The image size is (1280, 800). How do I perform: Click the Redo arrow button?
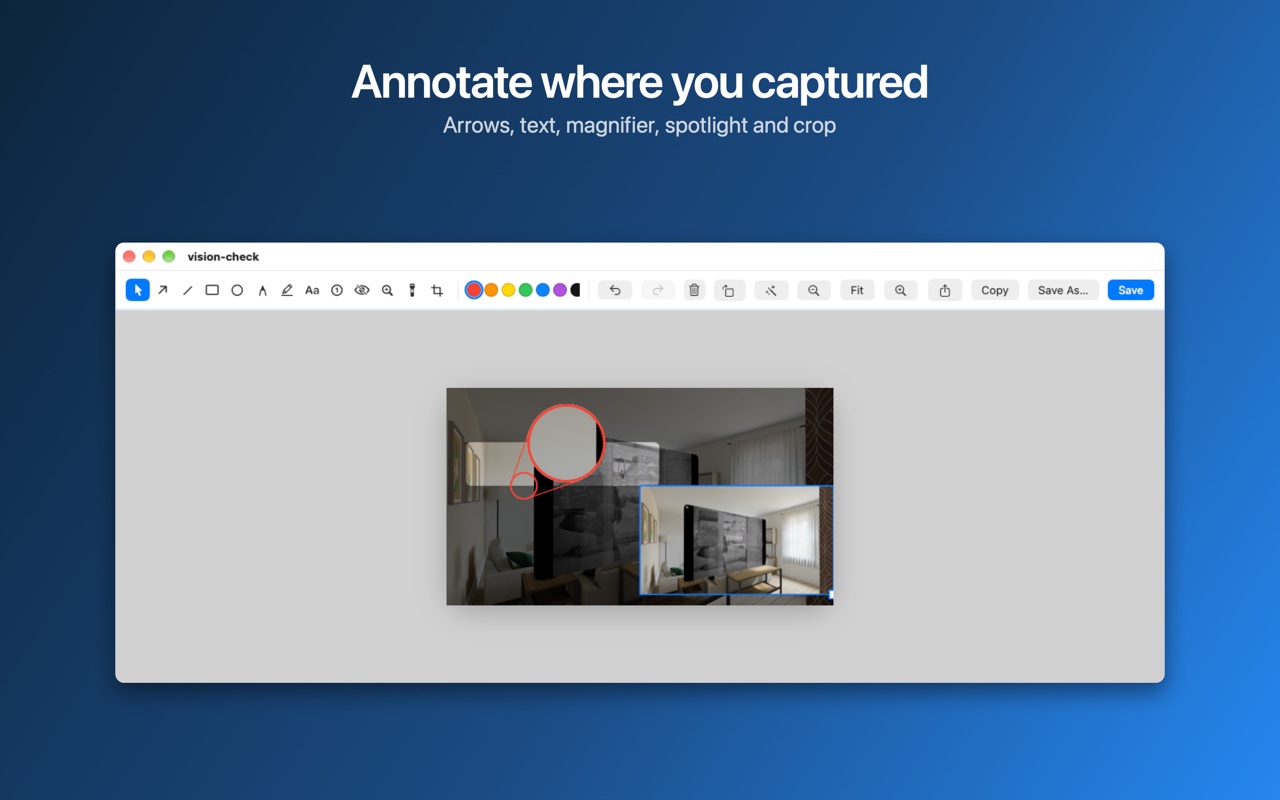click(x=657, y=290)
